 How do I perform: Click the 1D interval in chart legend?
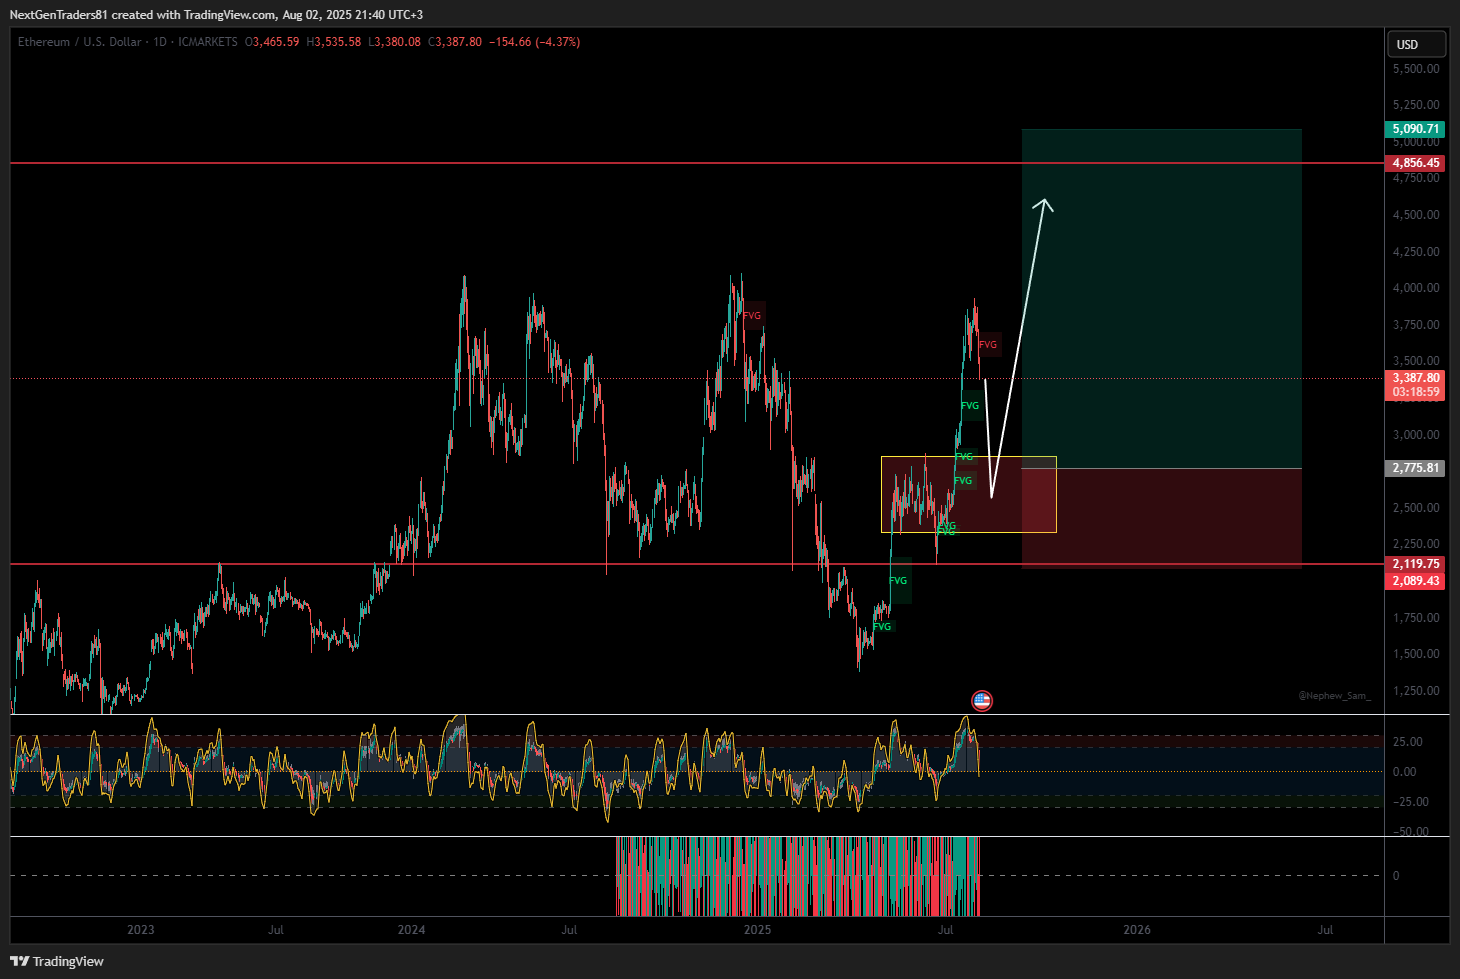point(160,42)
